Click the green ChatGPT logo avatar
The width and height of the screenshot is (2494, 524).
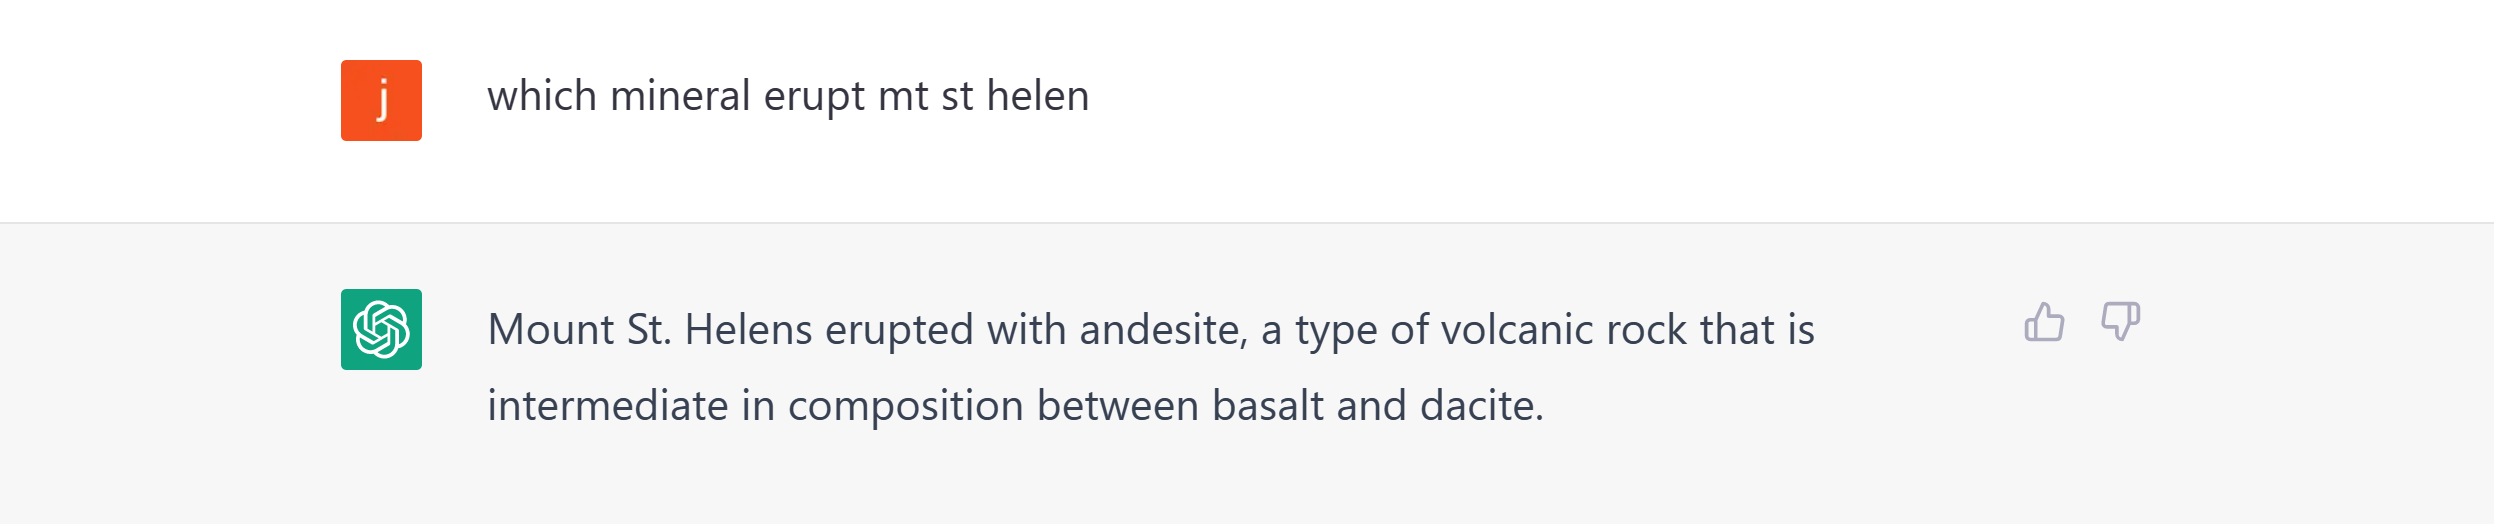tap(381, 330)
